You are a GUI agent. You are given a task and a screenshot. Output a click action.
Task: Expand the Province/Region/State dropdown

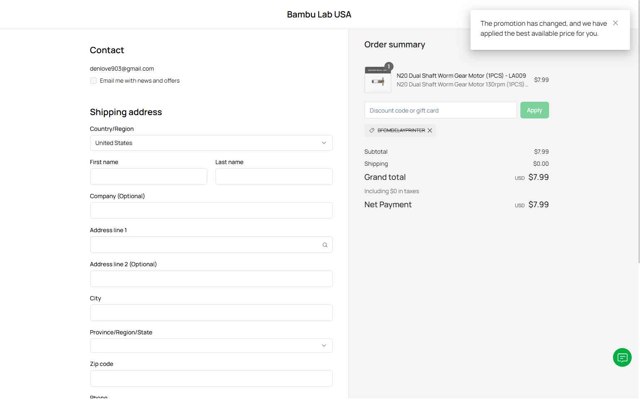coord(210,346)
